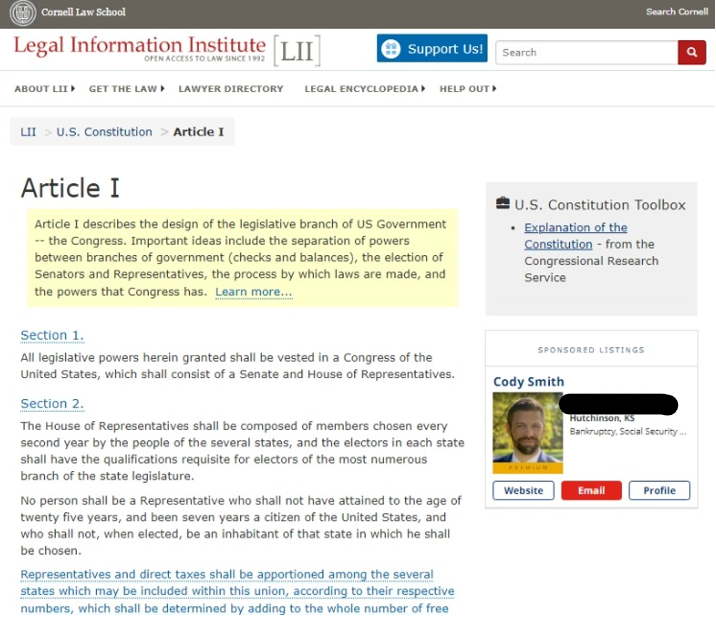The width and height of the screenshot is (716, 623).
Task: Open Cody Smith's profile photo
Action: click(x=527, y=433)
